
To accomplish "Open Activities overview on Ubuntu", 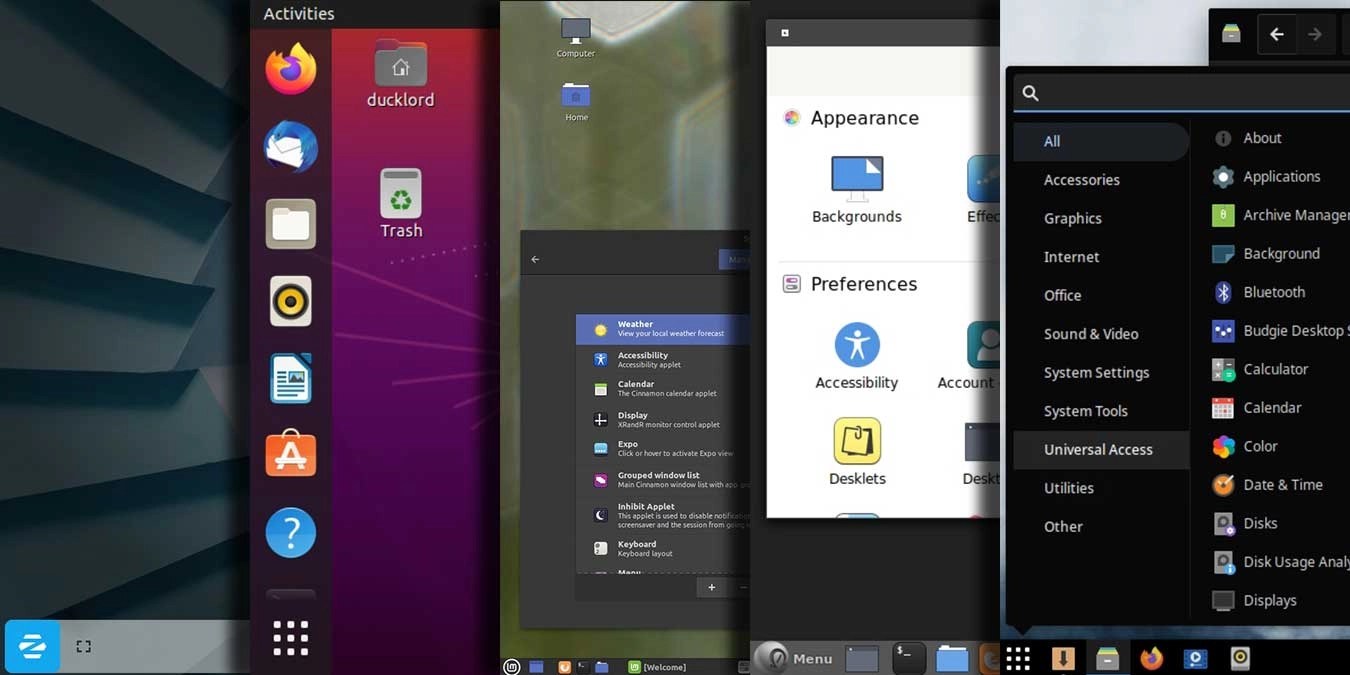I will (x=299, y=13).
